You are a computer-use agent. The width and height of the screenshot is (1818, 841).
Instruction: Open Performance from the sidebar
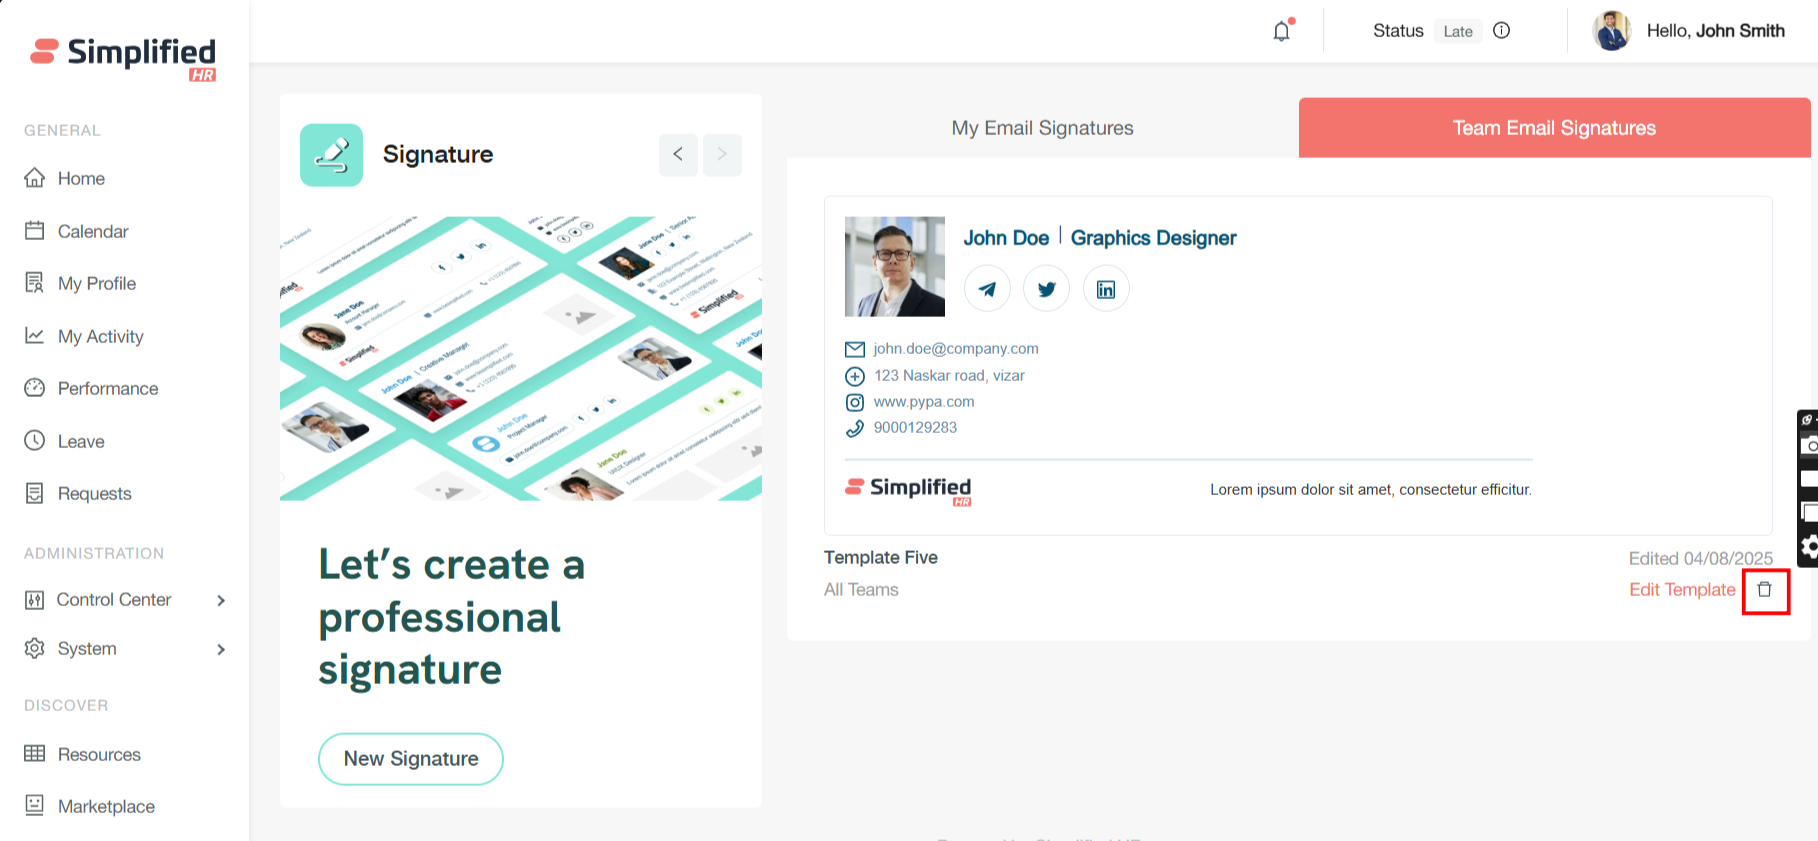click(107, 388)
